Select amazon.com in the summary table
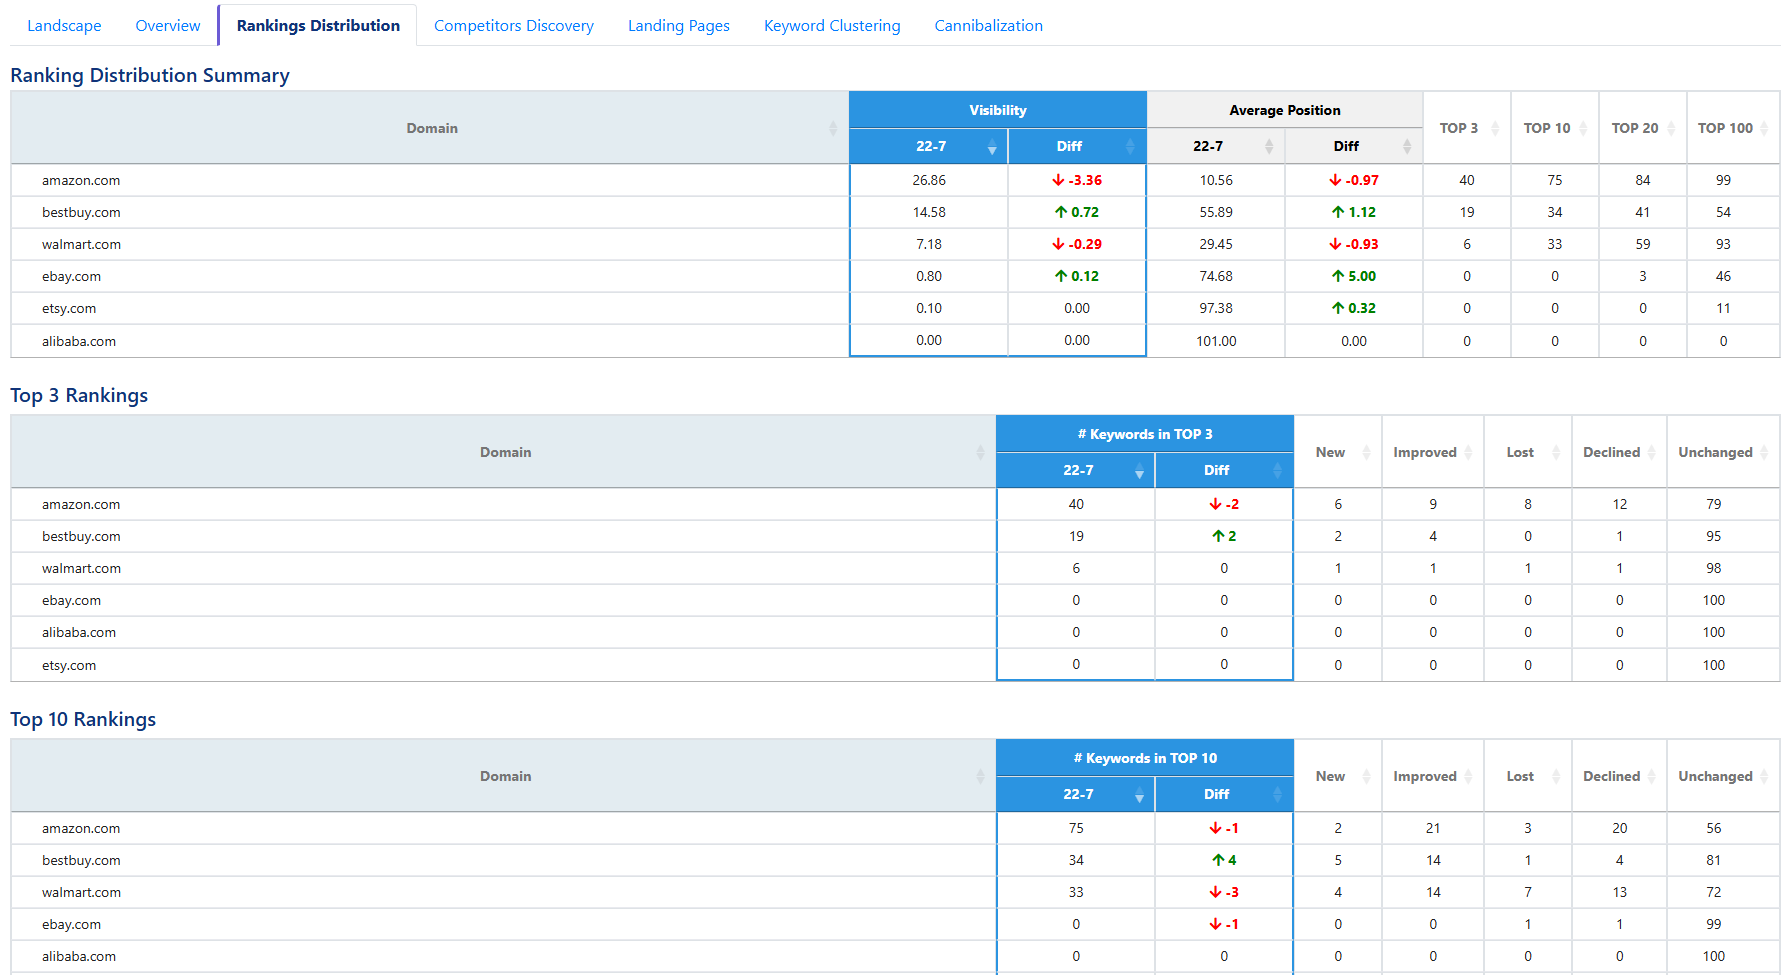The height and width of the screenshot is (975, 1787). click(x=81, y=181)
